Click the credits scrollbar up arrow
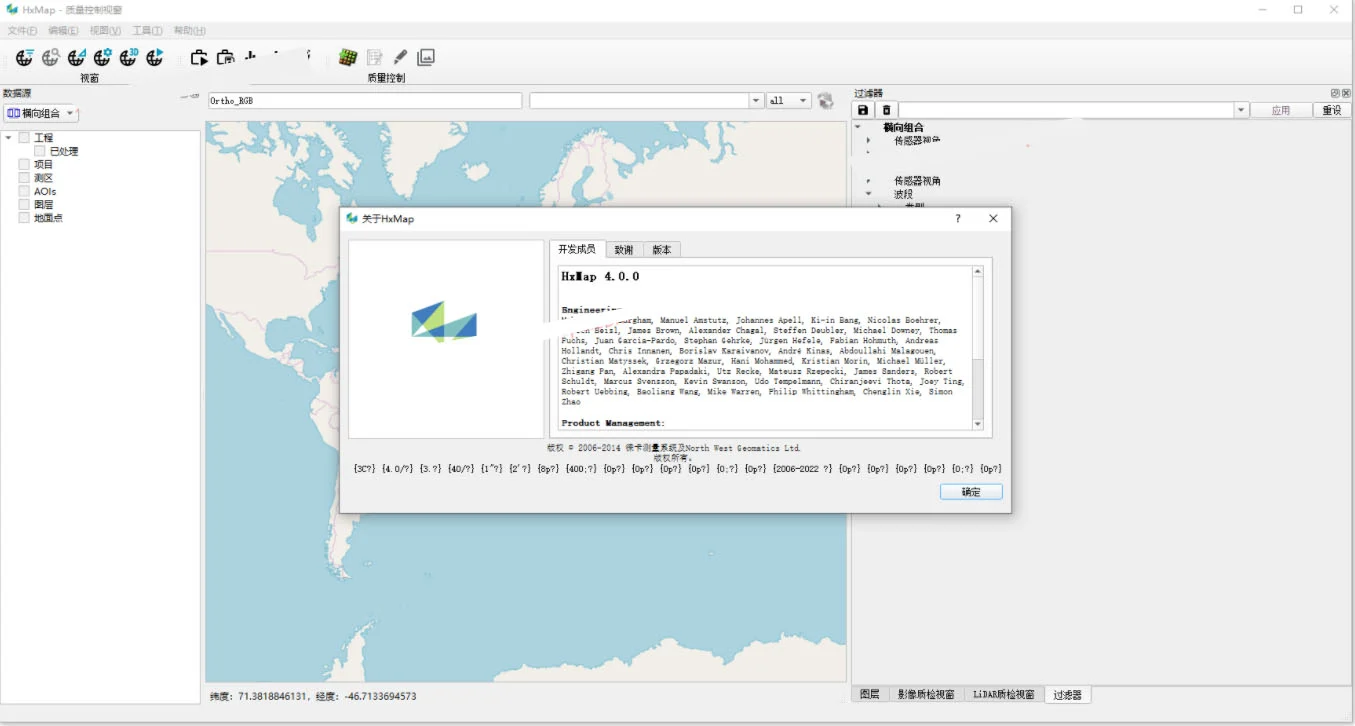Screen dimensions: 1355x726 [978, 271]
